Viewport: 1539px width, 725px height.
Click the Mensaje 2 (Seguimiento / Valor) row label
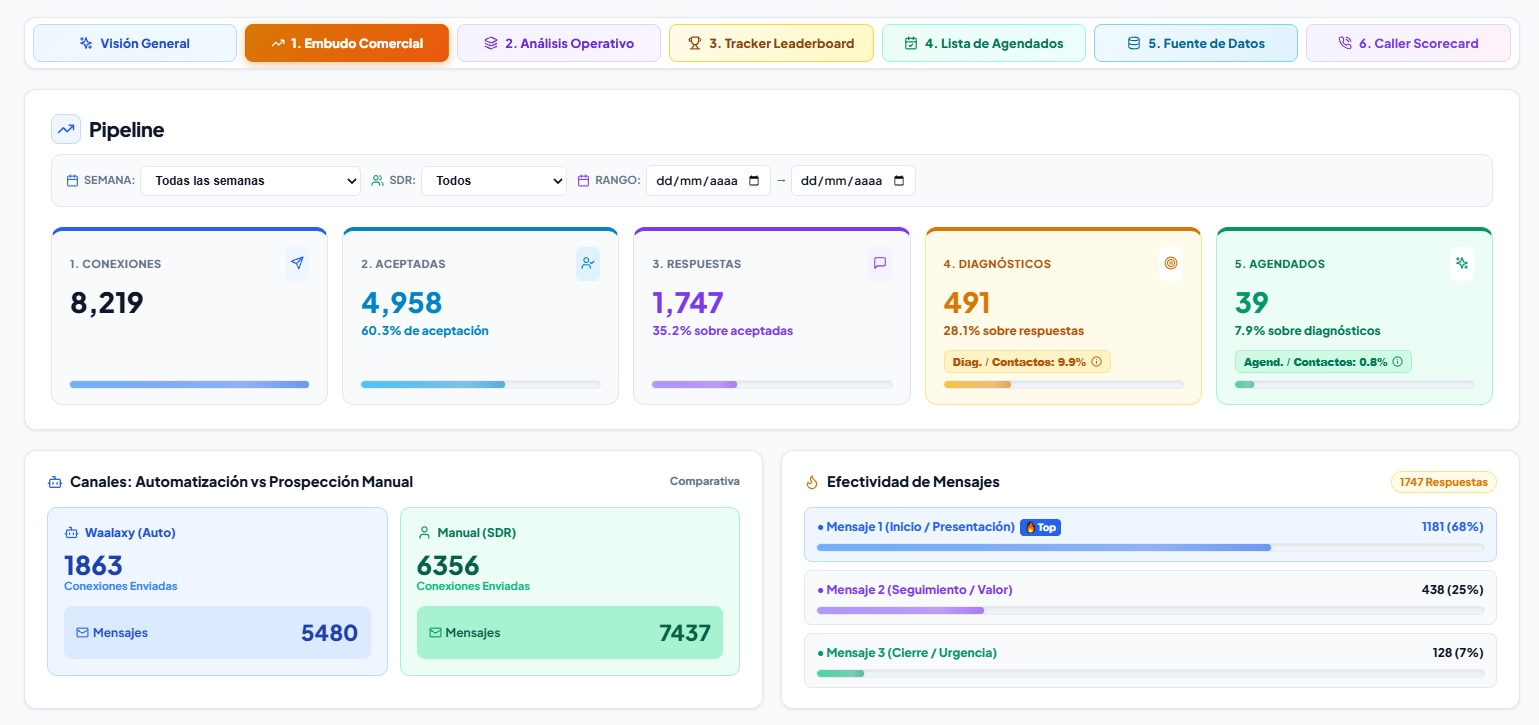pyautogui.click(x=915, y=590)
